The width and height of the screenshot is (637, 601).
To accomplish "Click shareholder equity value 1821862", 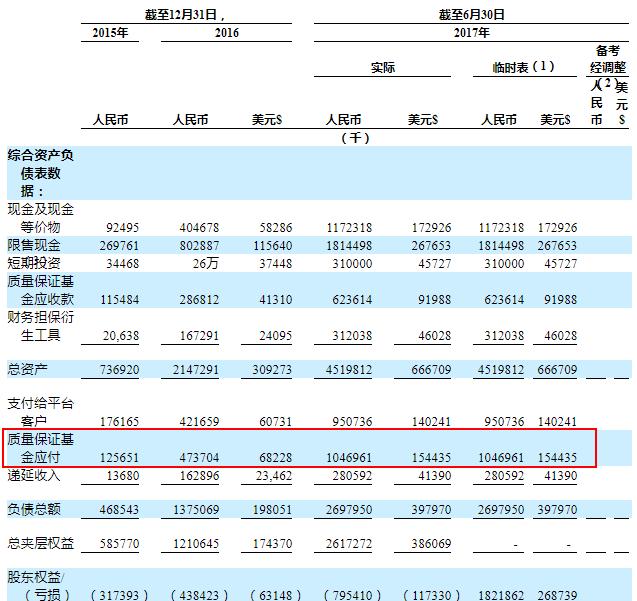I will coord(500,595).
